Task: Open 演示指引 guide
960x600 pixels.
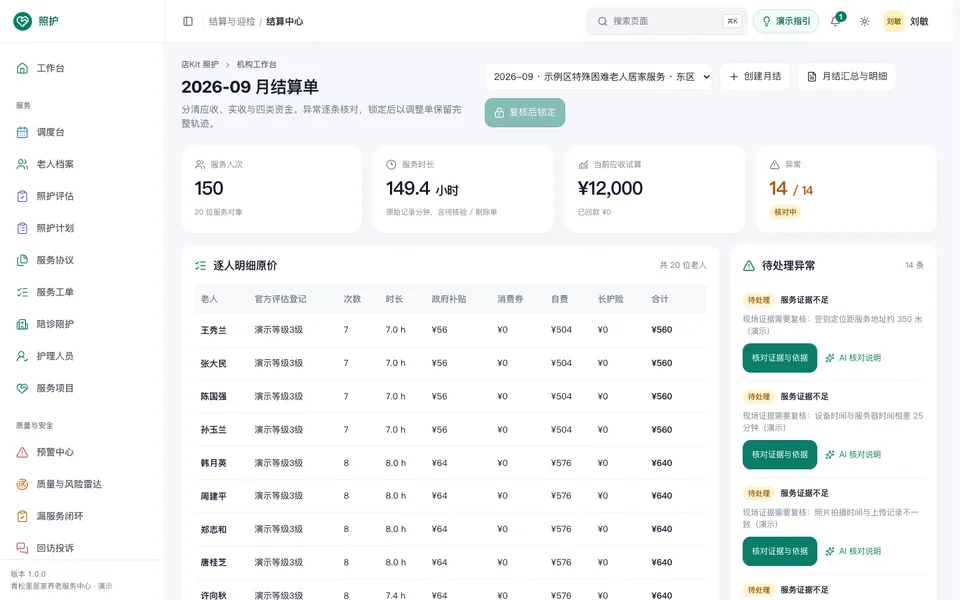Action: tap(786, 21)
